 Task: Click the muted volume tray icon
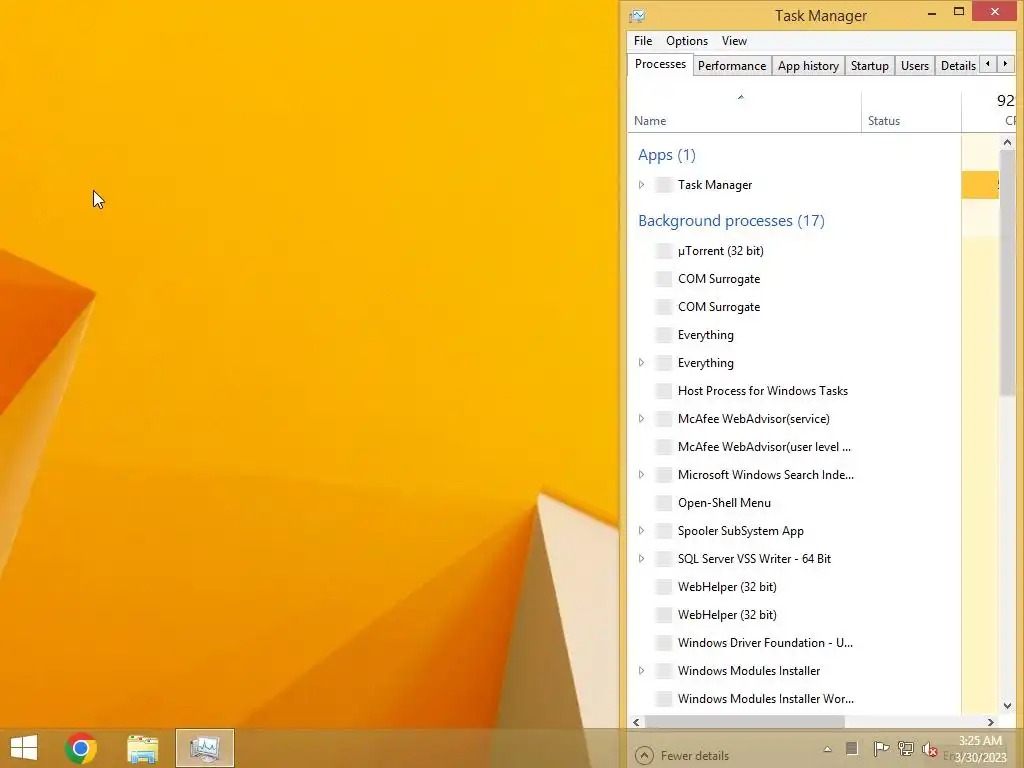click(929, 749)
